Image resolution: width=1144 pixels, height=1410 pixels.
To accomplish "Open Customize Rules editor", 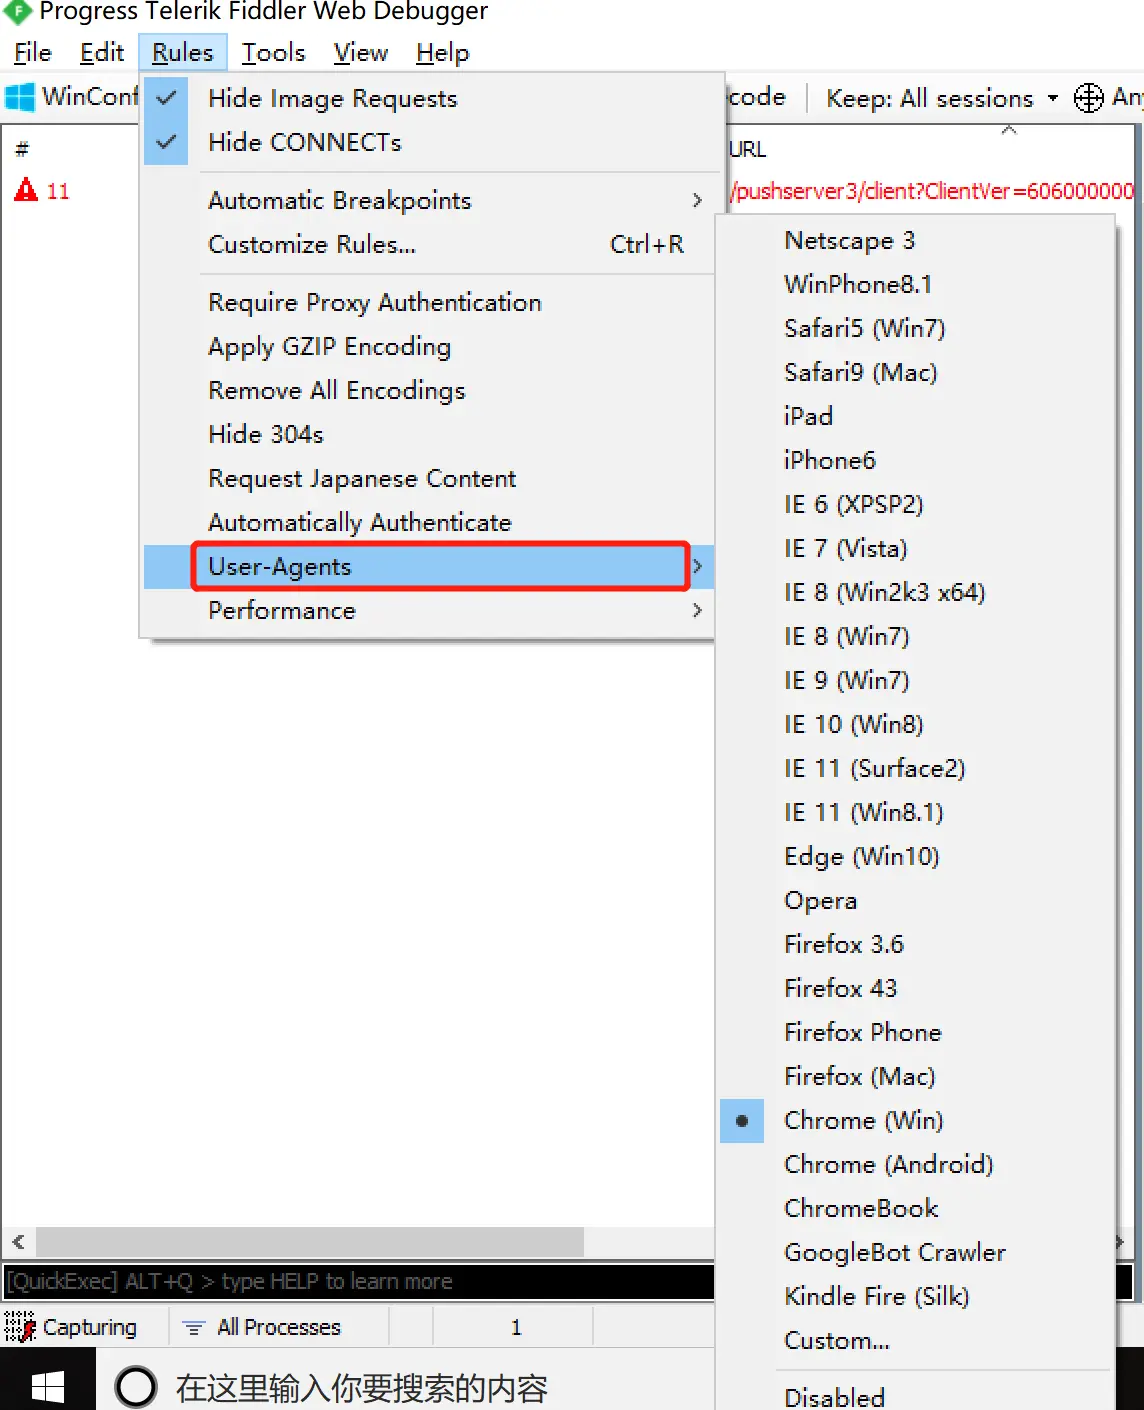I will pos(428,244).
